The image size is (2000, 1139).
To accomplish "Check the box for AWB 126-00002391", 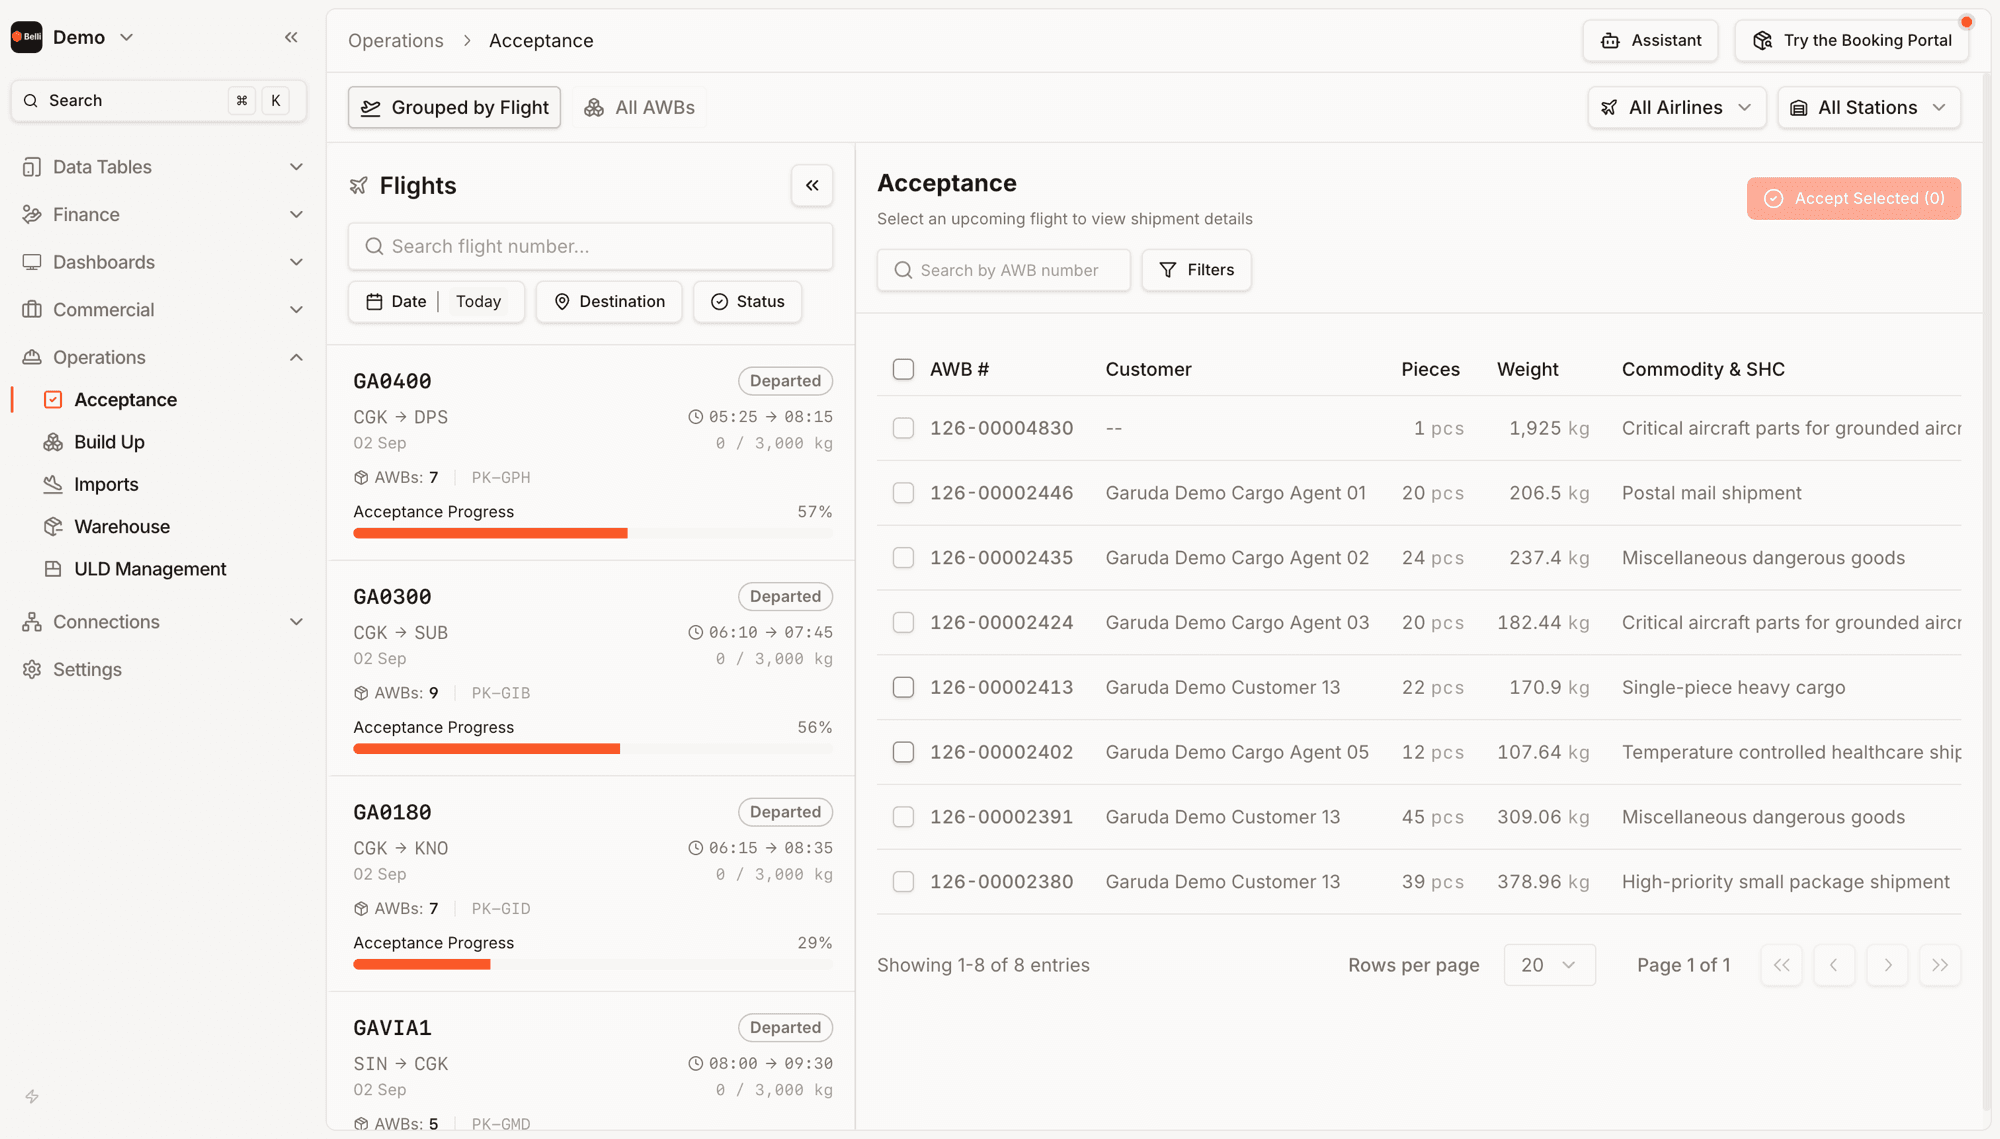I will (x=903, y=817).
